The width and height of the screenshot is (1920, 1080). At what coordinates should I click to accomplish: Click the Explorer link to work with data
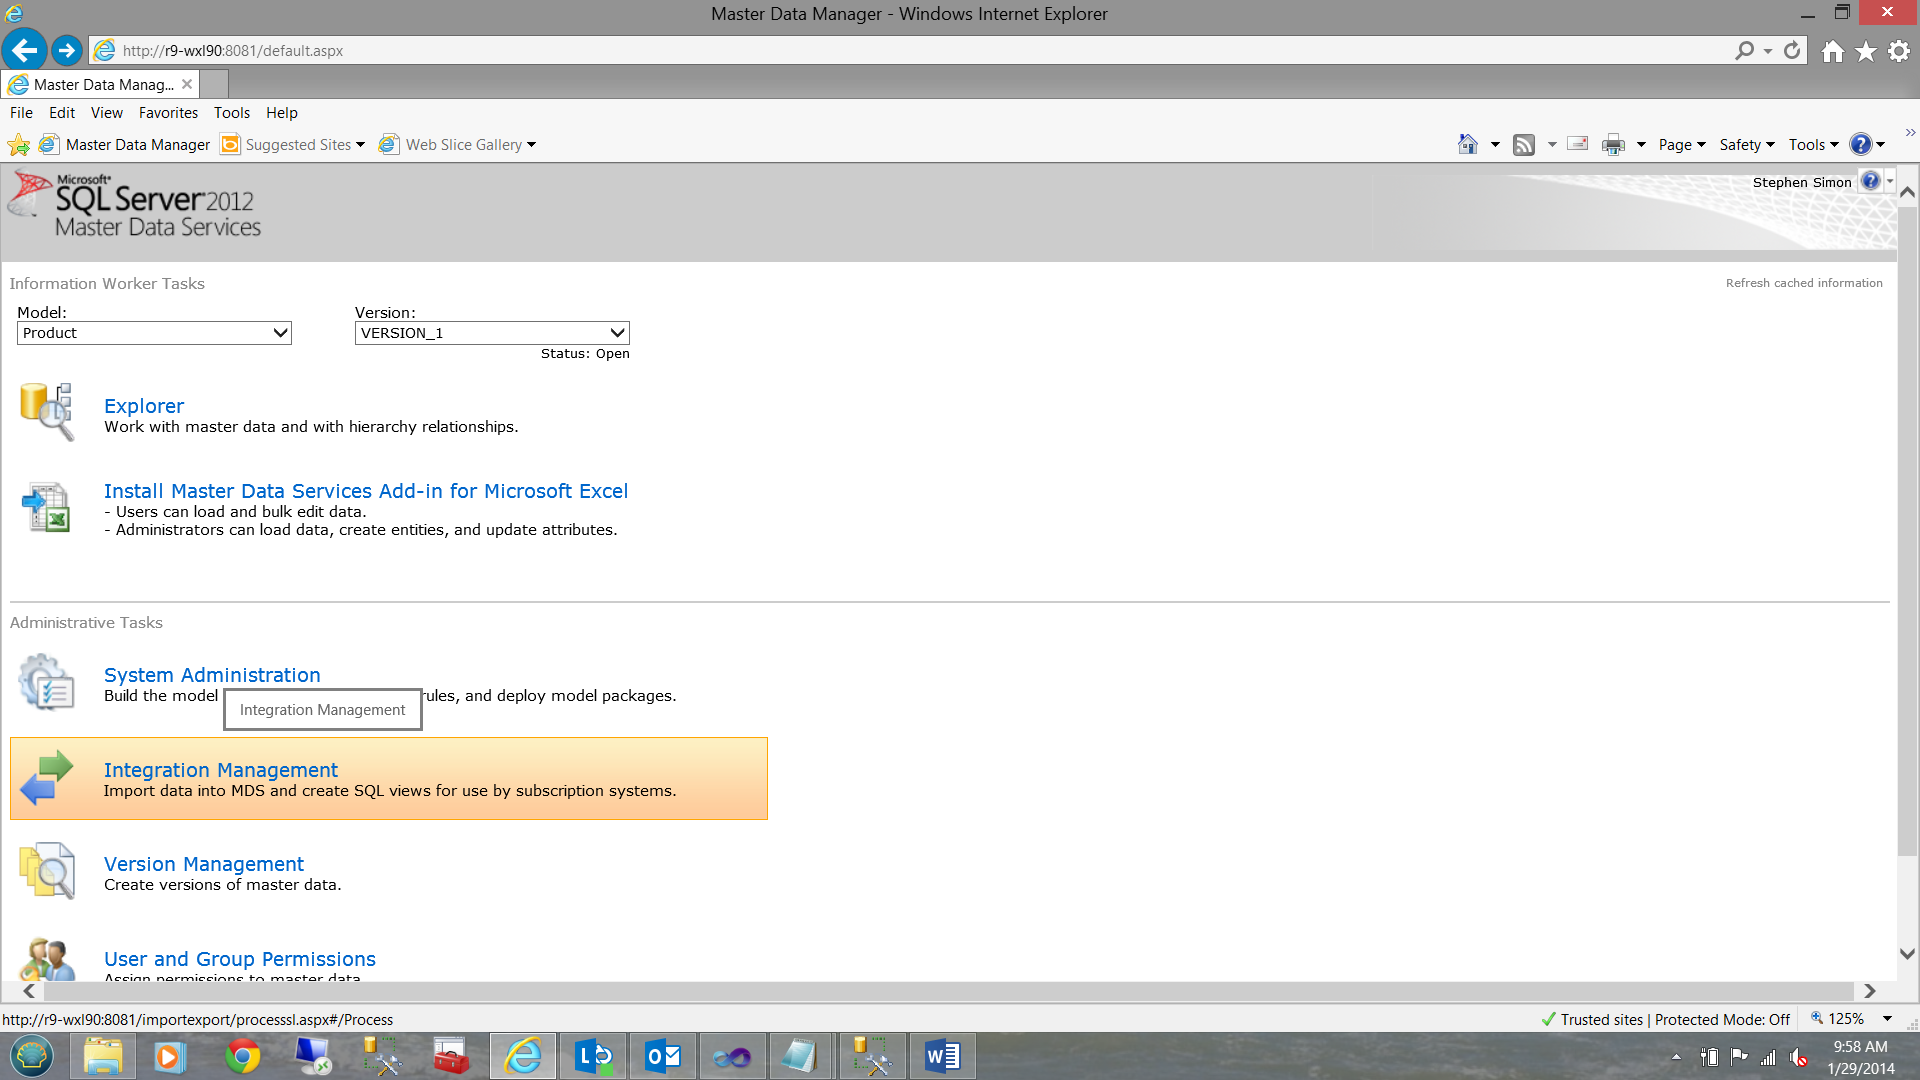[144, 405]
